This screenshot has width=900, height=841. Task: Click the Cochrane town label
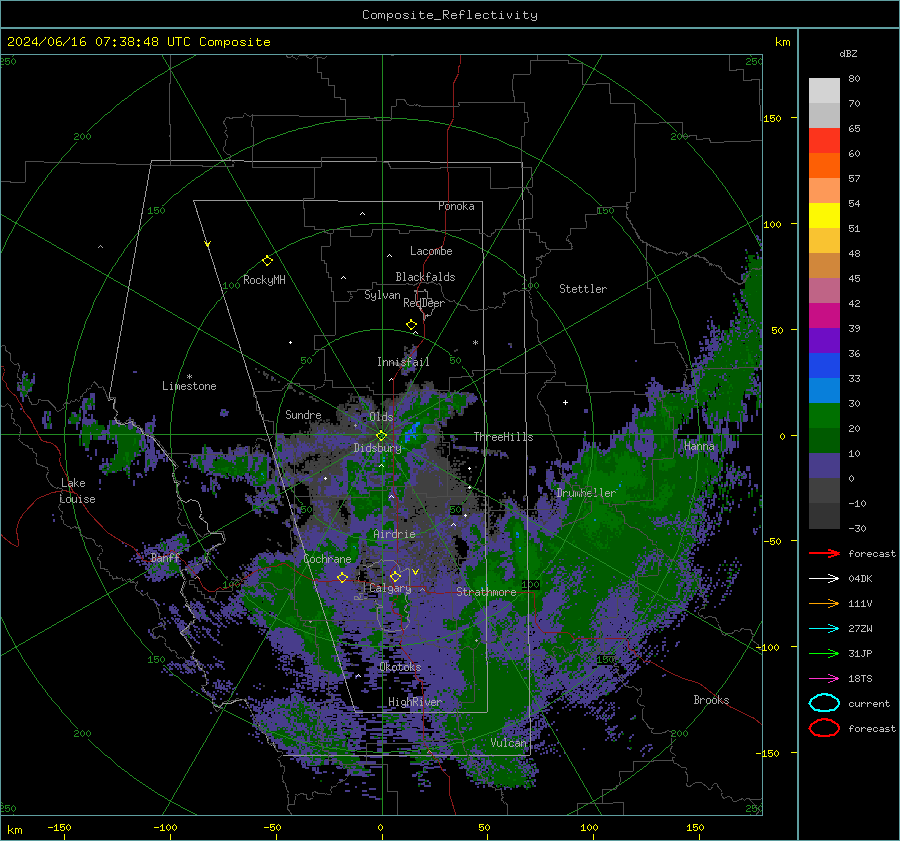pos(327,559)
